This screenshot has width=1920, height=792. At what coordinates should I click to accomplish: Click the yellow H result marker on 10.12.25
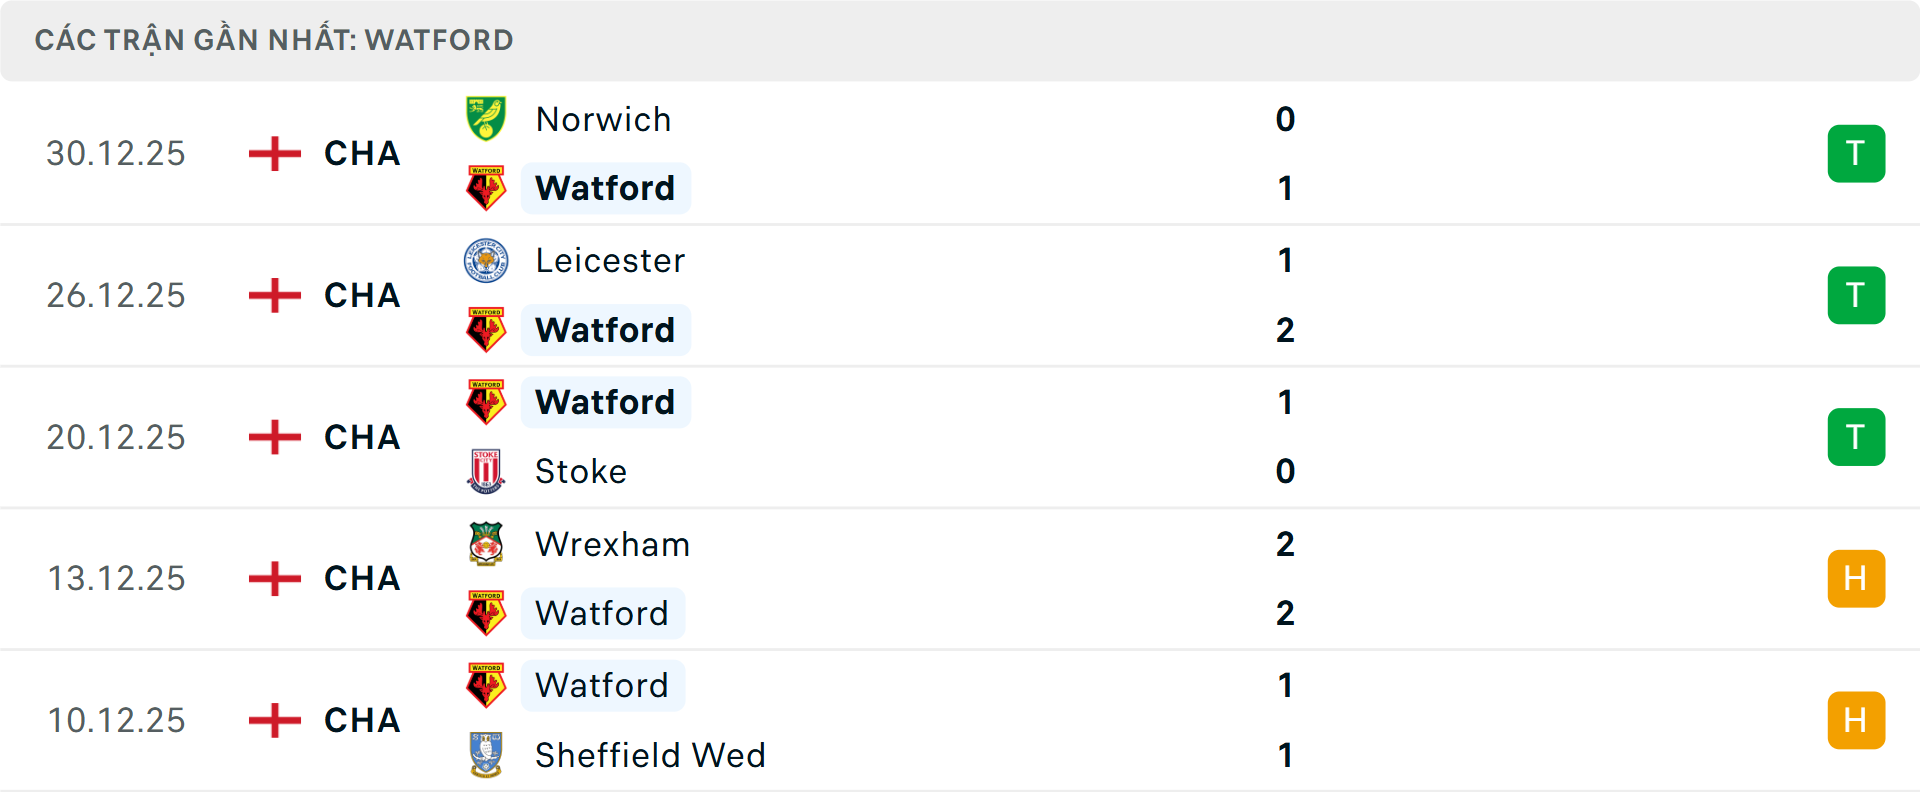(1857, 720)
